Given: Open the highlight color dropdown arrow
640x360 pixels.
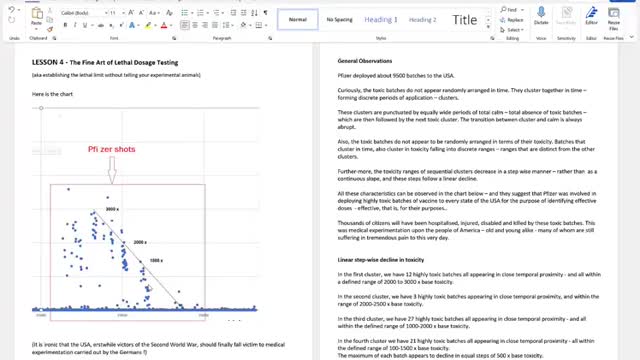Looking at the screenshot, I should [155, 25].
